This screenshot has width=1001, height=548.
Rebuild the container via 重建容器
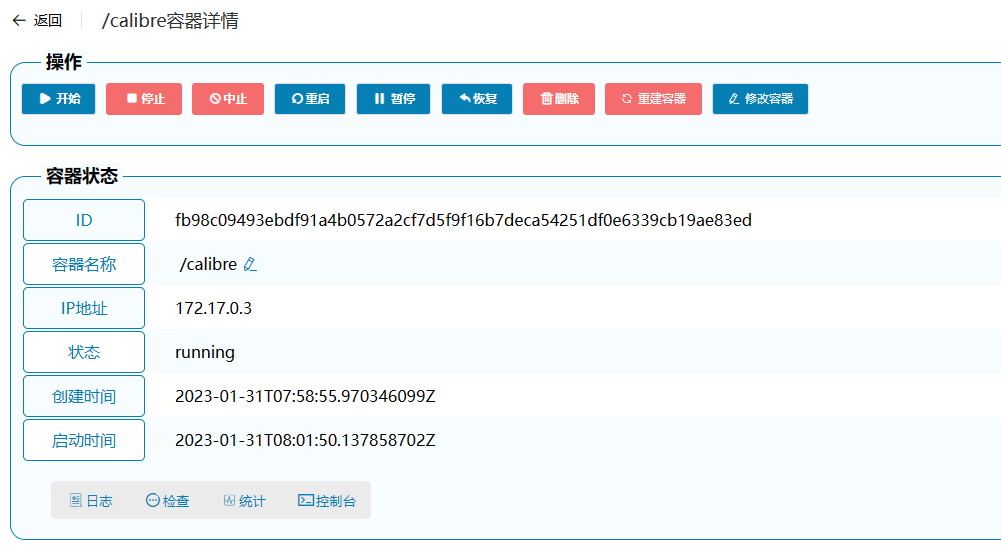coord(653,99)
